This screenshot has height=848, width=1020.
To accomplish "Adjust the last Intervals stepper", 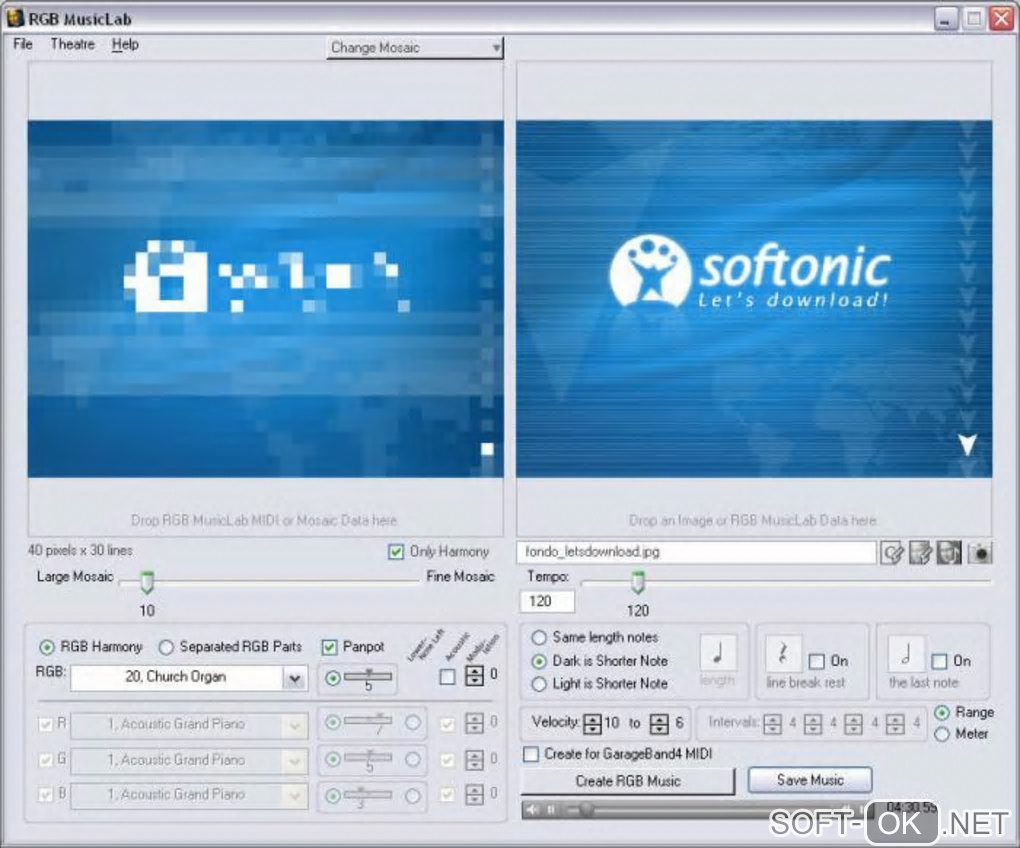I will (895, 723).
